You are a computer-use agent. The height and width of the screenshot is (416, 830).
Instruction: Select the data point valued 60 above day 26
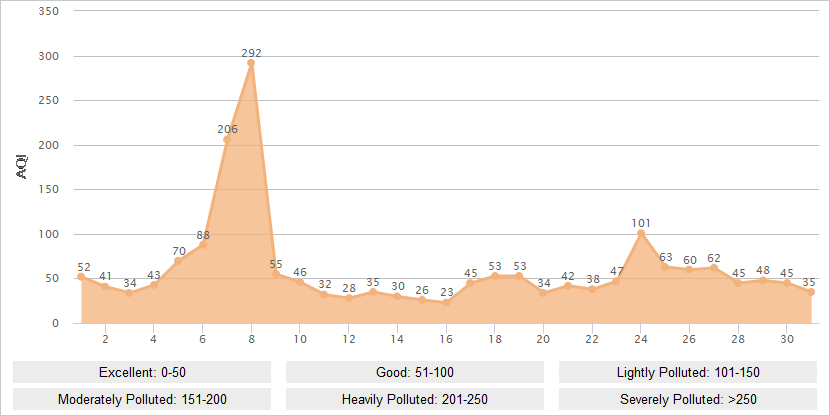[689, 269]
